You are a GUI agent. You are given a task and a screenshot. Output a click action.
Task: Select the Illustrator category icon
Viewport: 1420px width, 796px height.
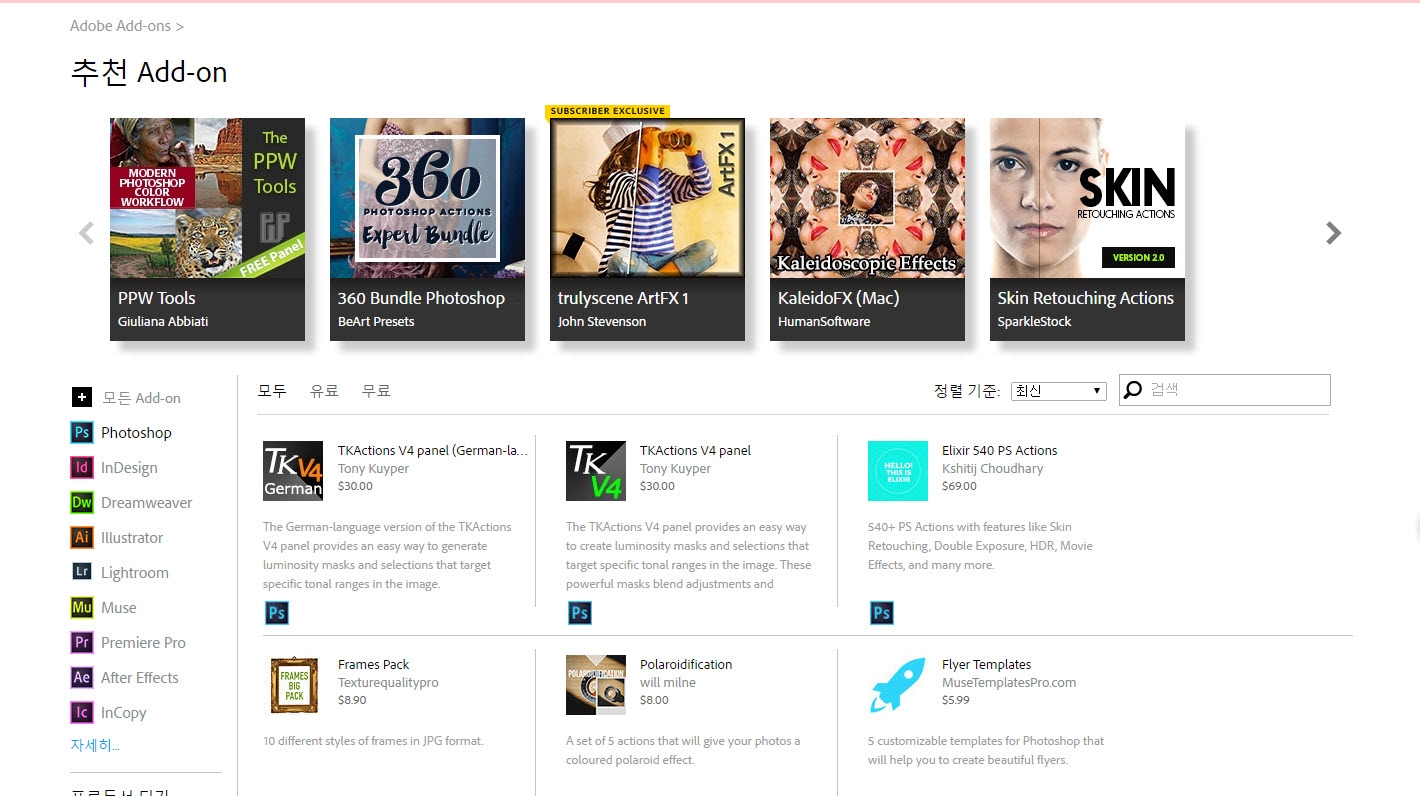[81, 537]
